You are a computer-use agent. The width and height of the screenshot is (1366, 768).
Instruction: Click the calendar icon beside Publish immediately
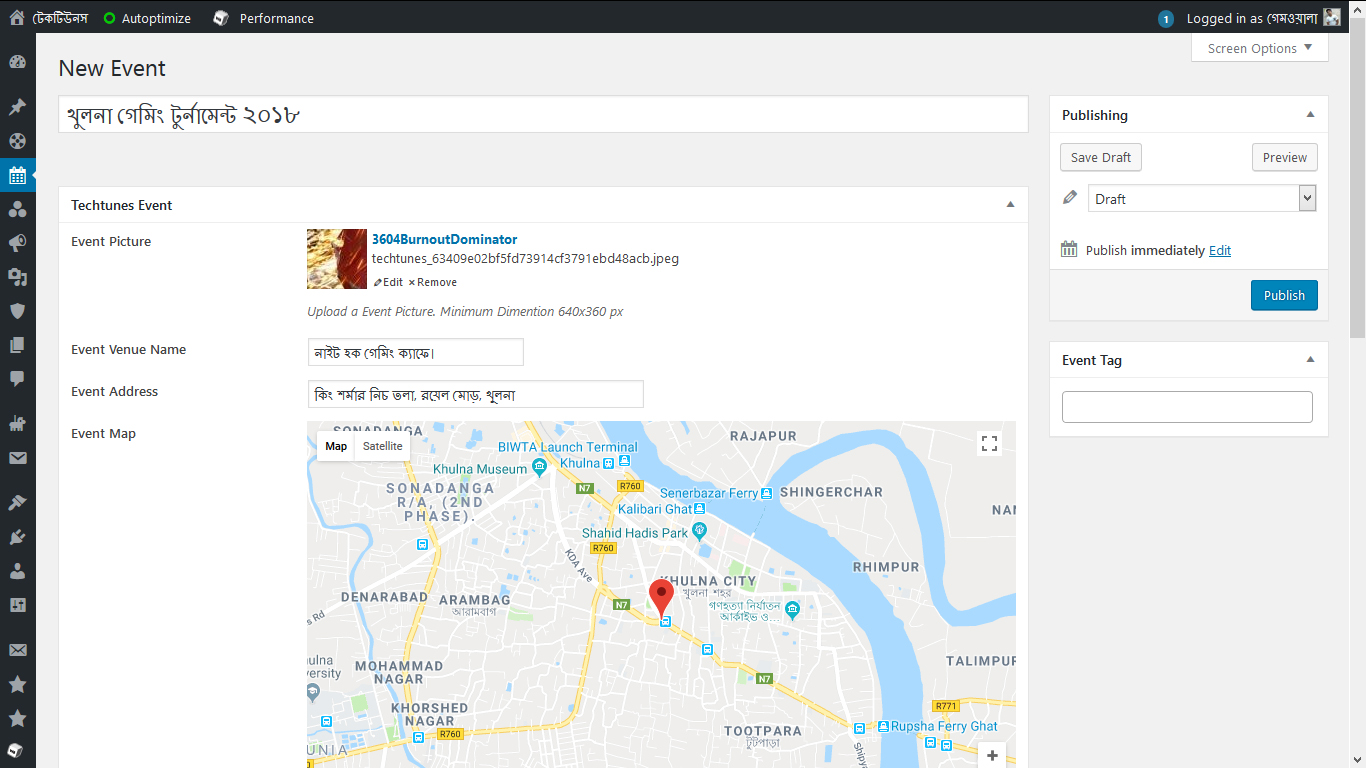point(1069,249)
